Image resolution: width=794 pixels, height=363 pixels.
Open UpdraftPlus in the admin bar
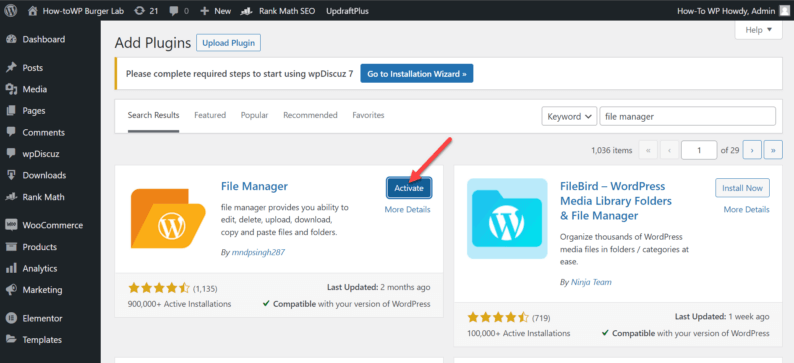tap(347, 11)
